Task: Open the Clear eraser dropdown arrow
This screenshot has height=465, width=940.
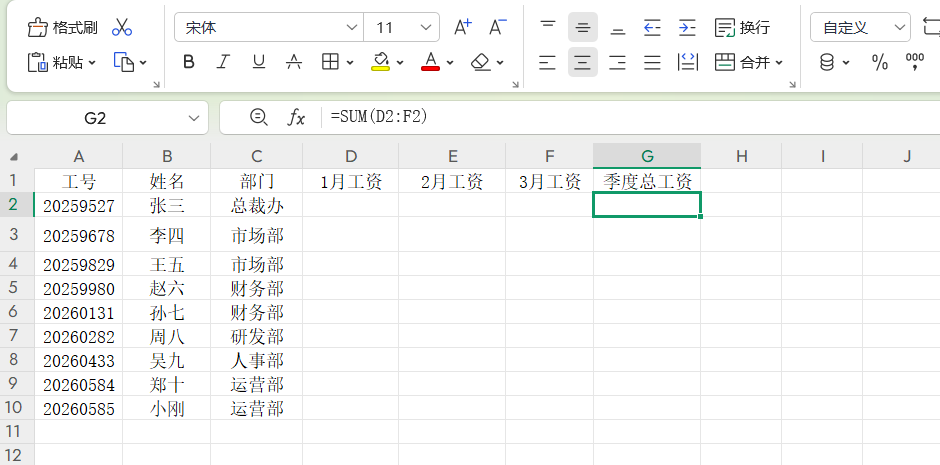Action: pos(499,62)
